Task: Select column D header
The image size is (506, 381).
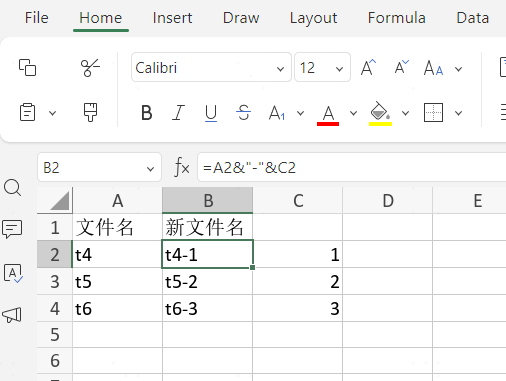Action: point(388,200)
